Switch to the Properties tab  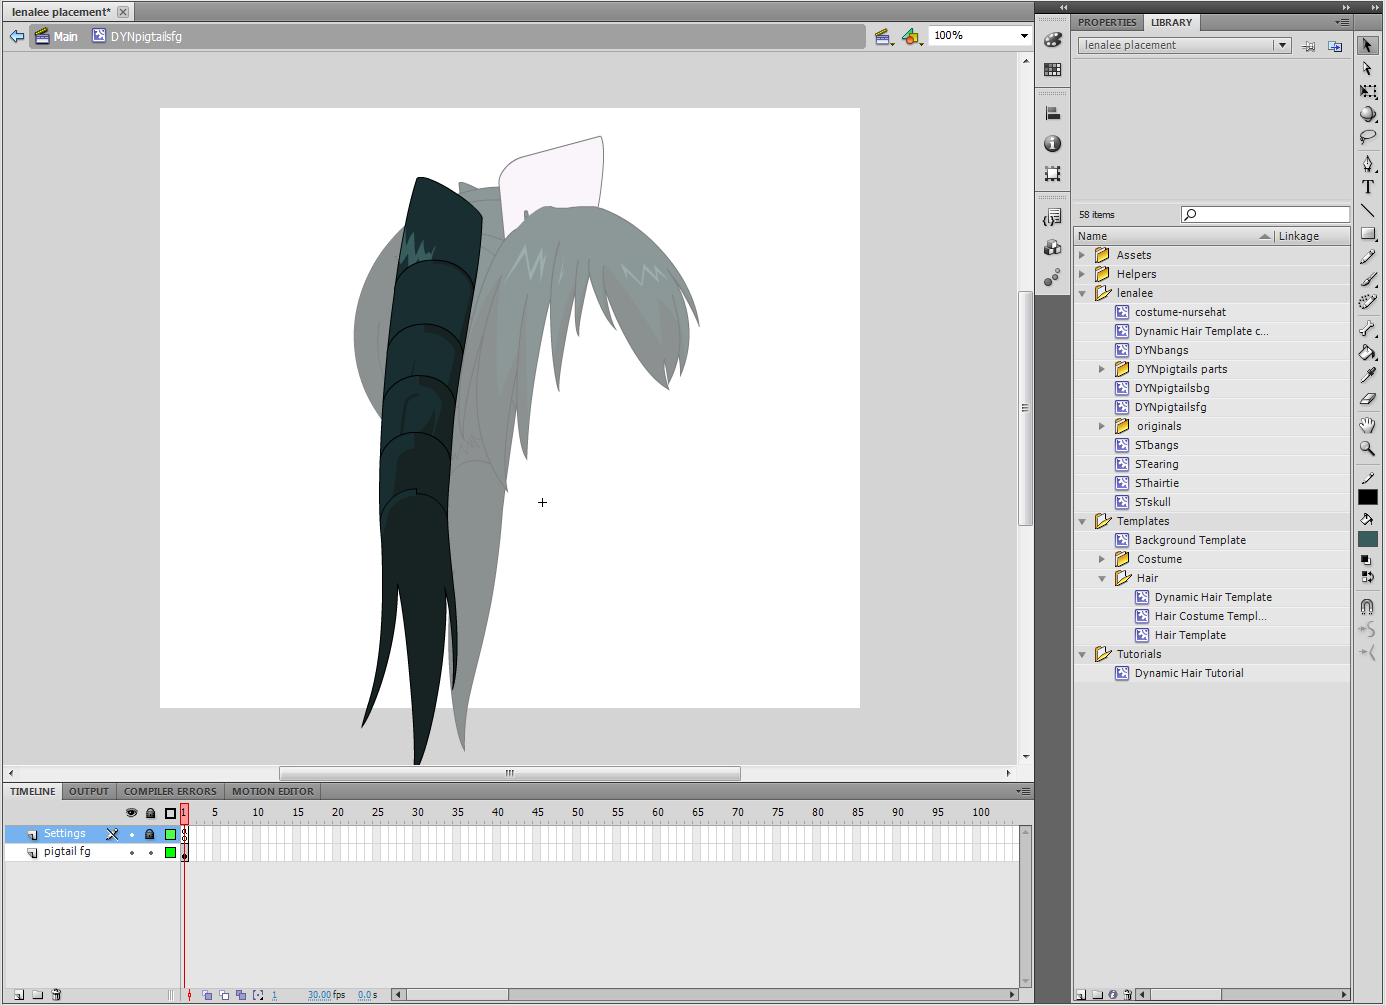click(x=1106, y=22)
